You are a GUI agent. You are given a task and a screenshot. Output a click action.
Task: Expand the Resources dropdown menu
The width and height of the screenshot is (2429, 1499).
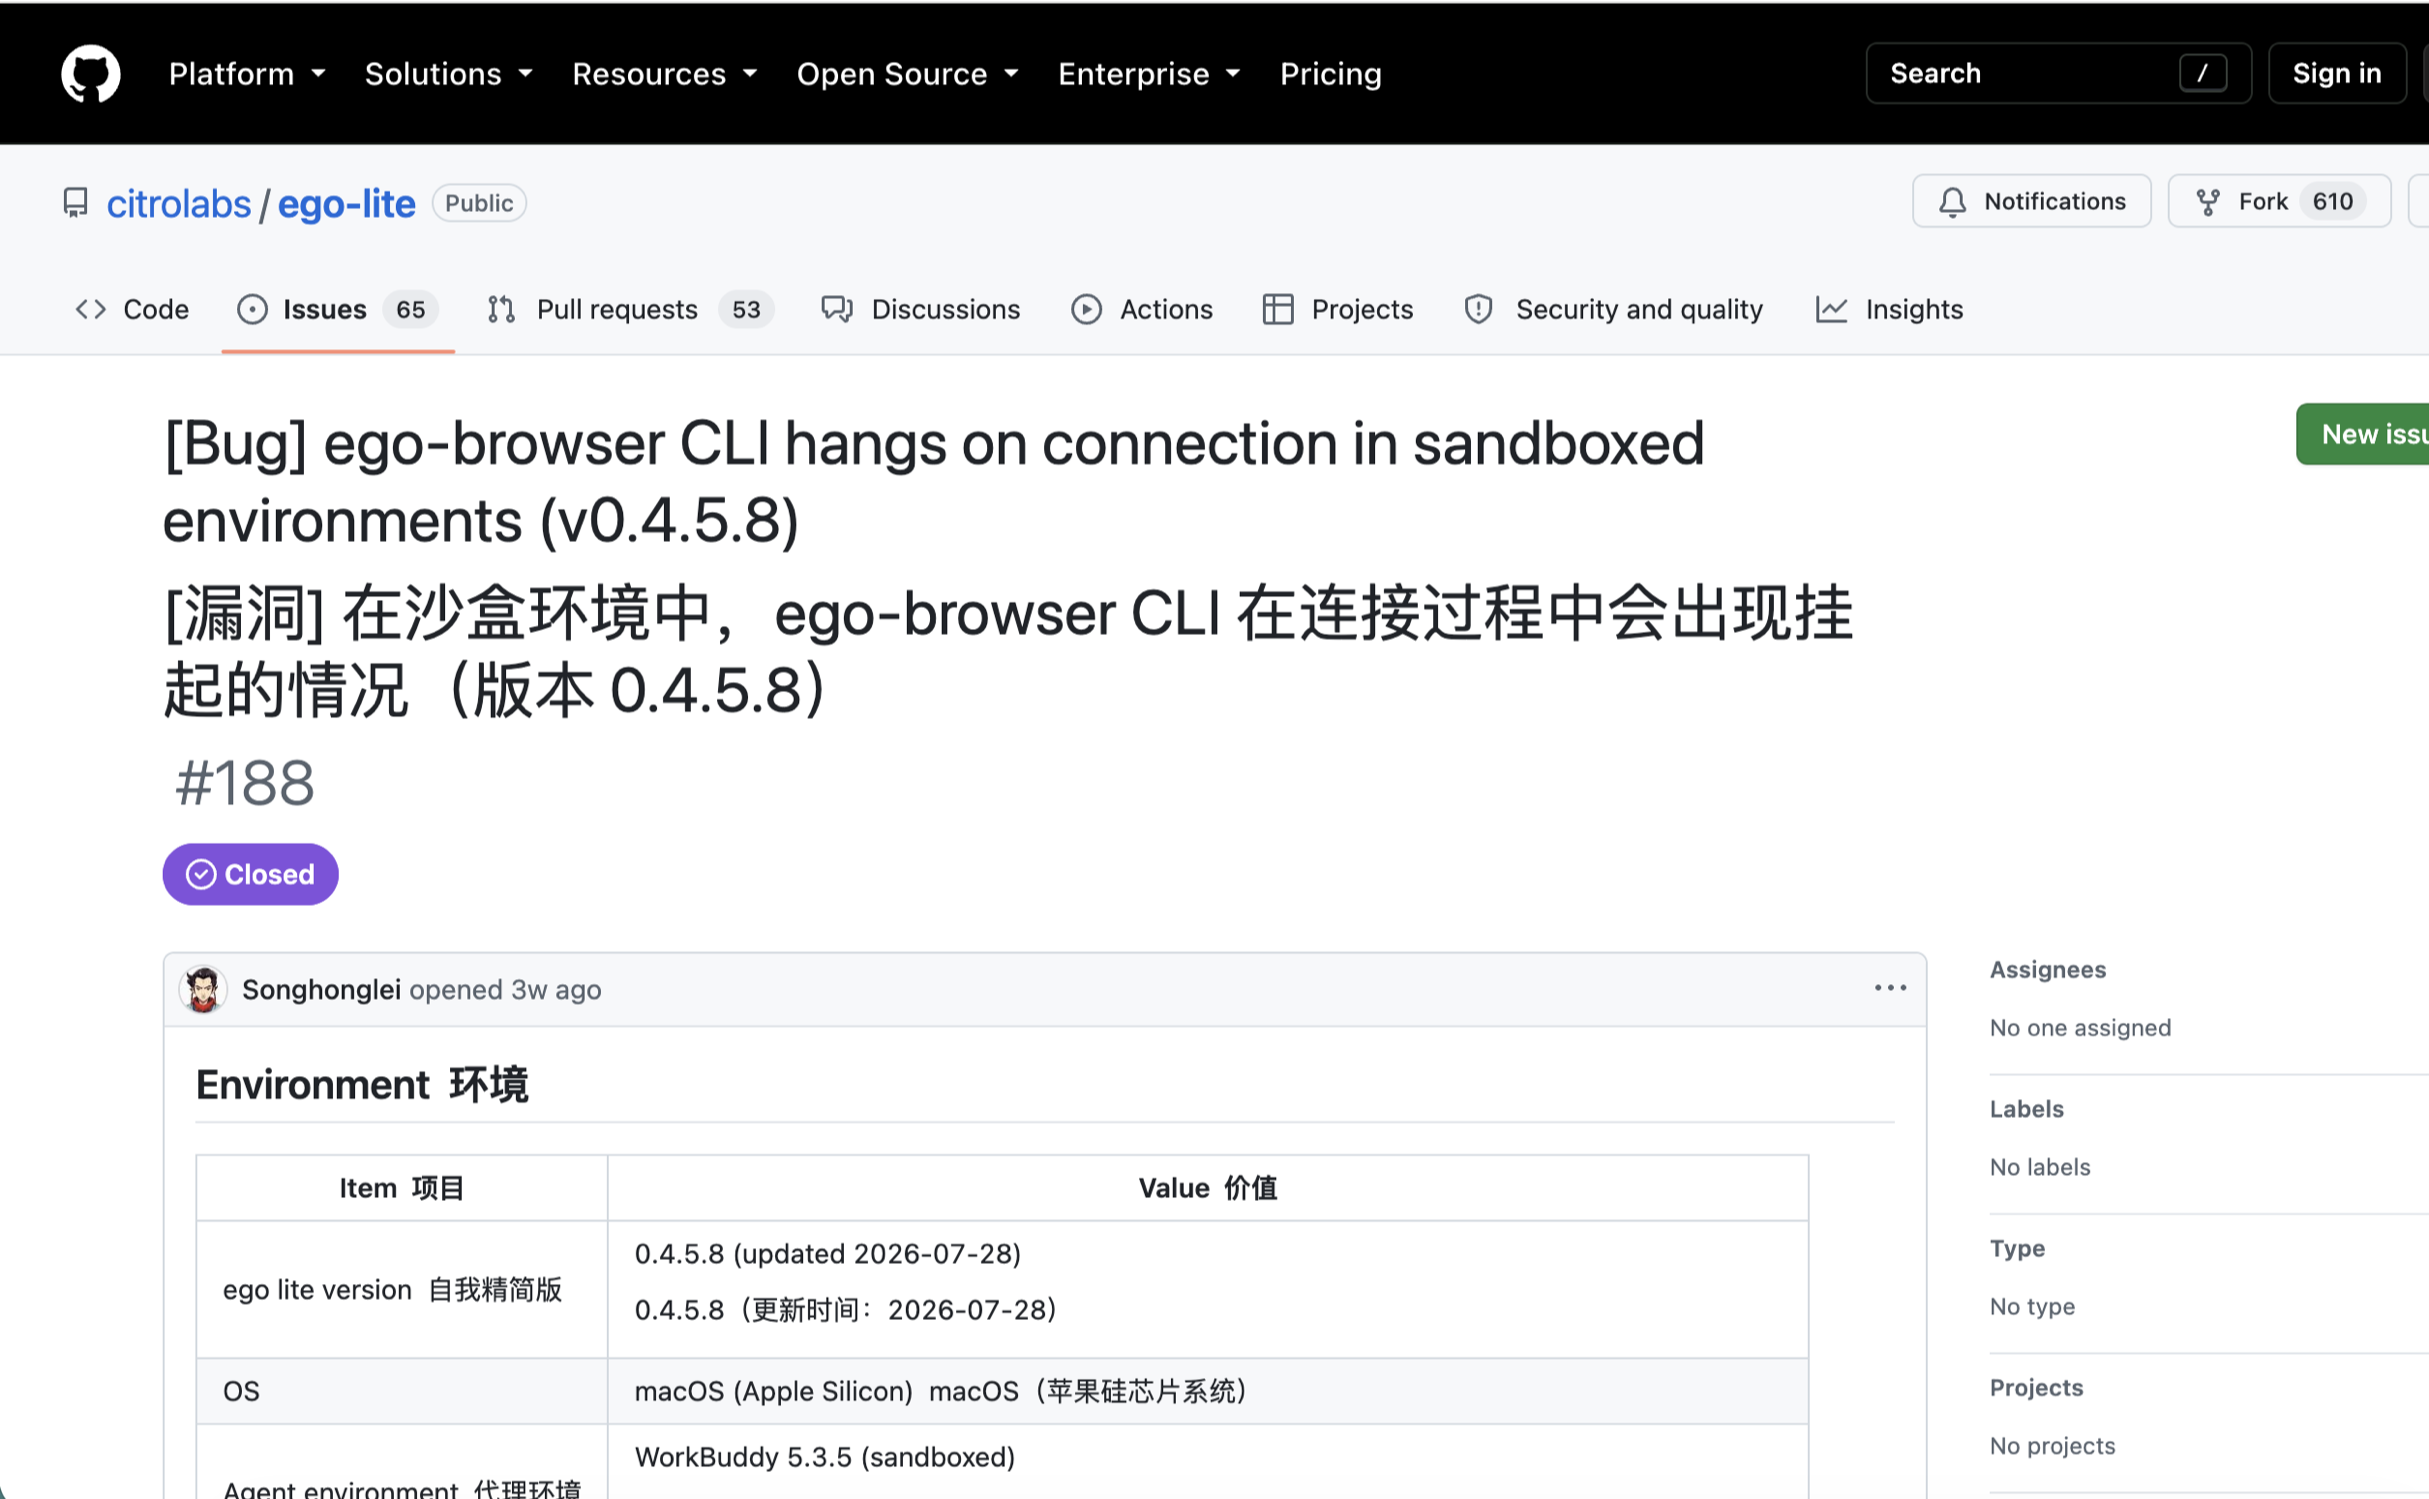665,73
